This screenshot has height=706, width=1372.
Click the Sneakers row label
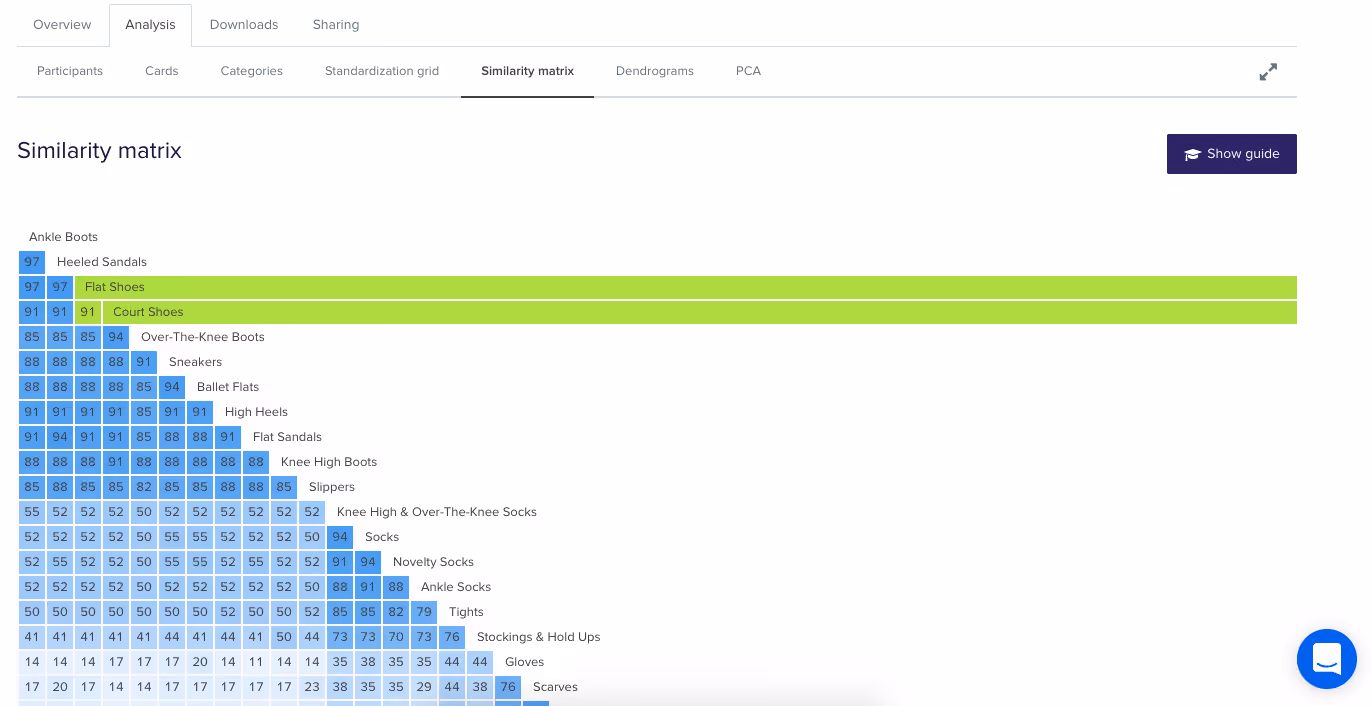pyautogui.click(x=196, y=362)
